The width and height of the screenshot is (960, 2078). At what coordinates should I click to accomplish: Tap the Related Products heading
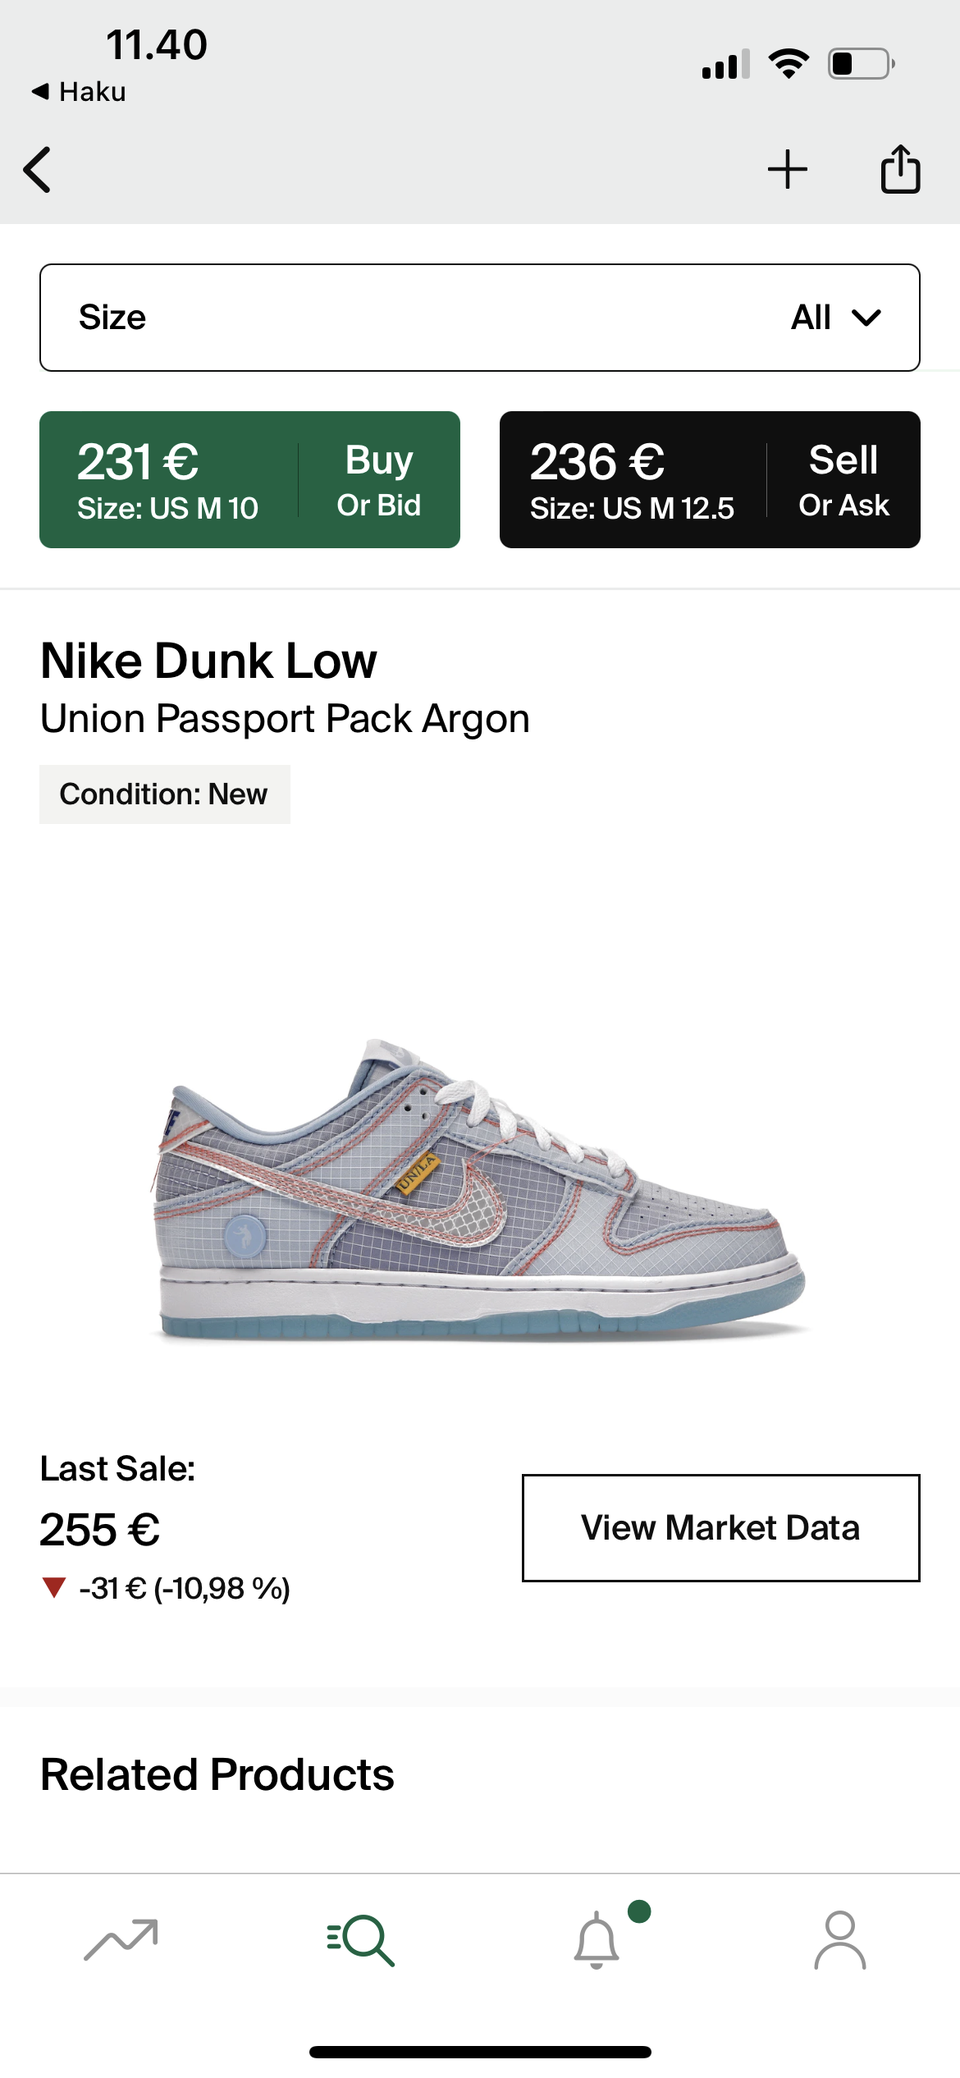point(217,1775)
